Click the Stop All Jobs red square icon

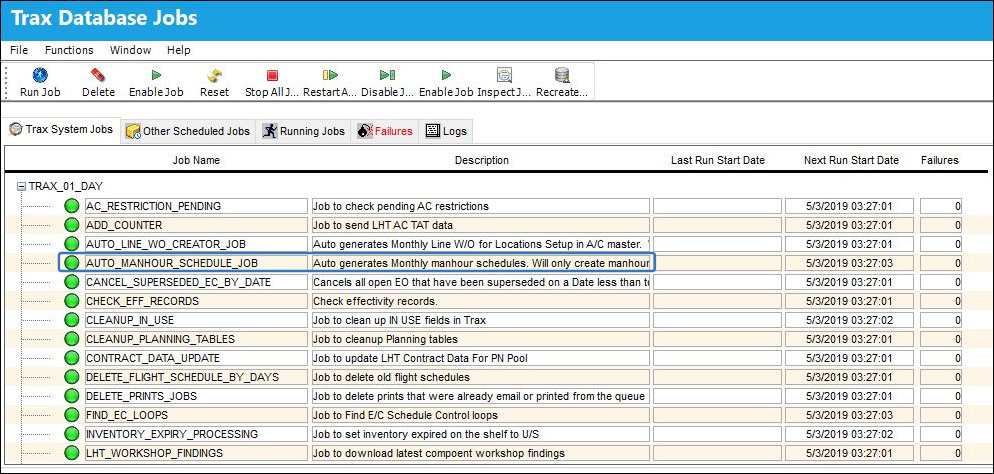coord(273,75)
